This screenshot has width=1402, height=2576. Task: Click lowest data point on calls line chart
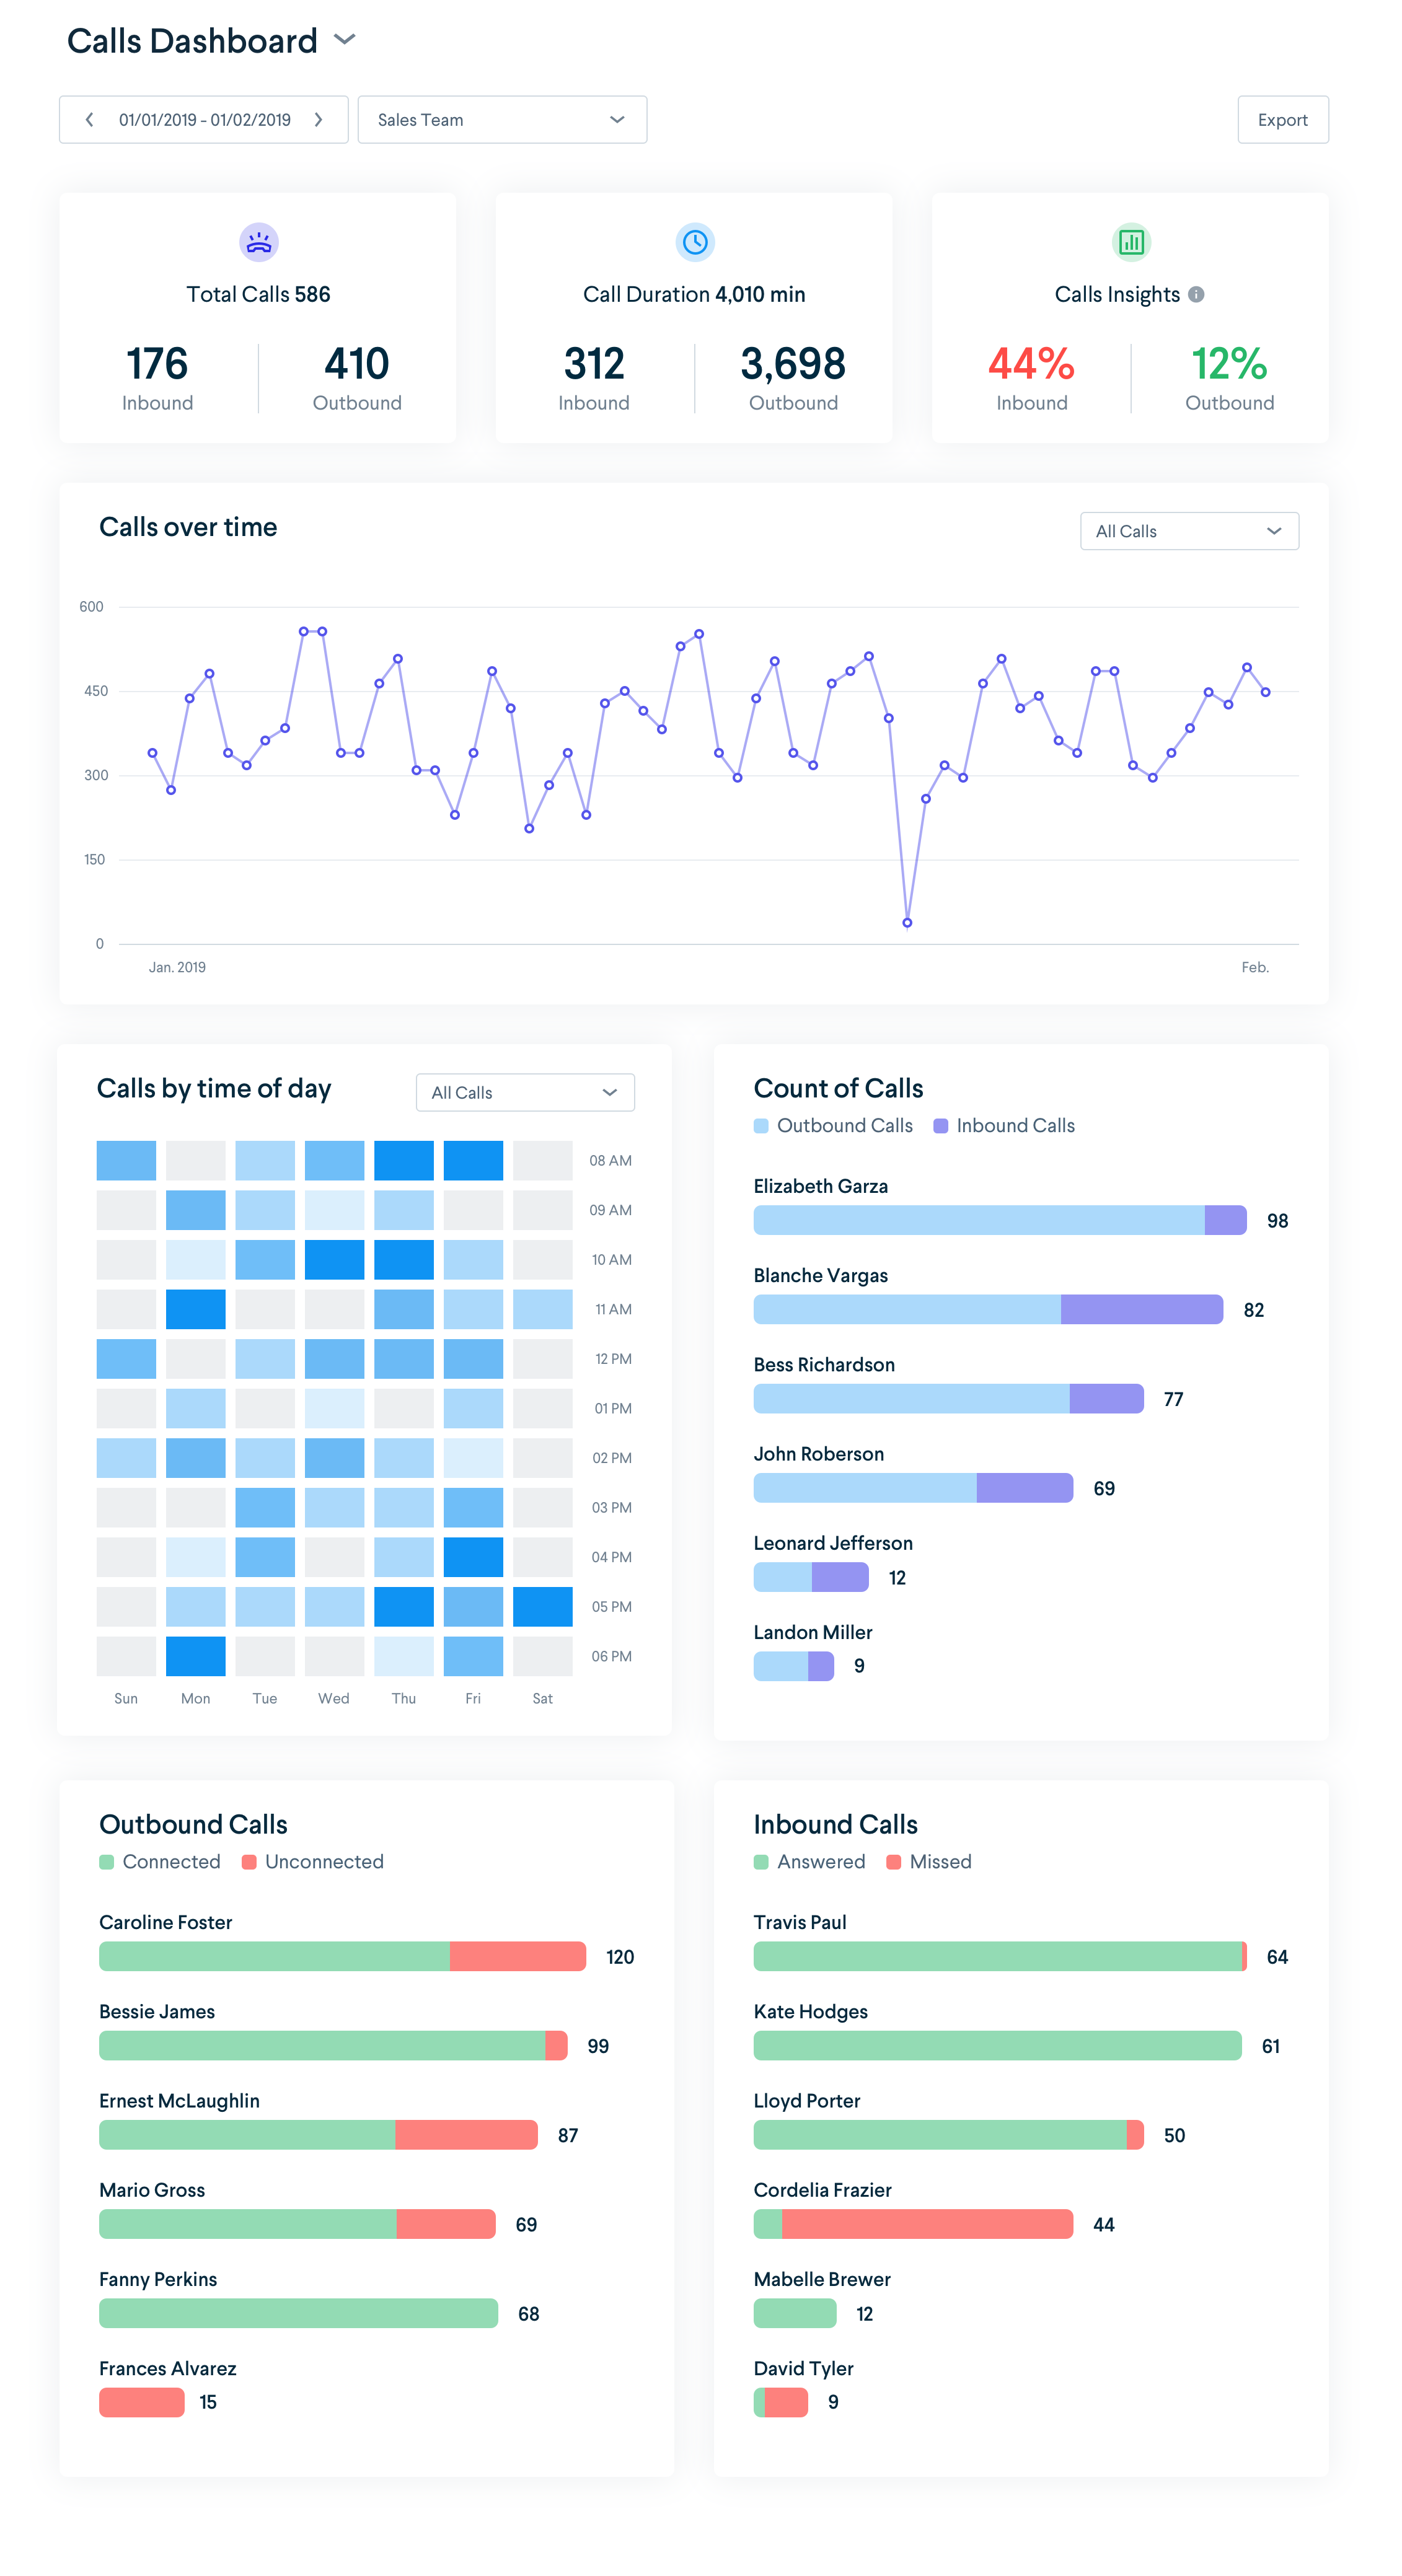pos(906,922)
